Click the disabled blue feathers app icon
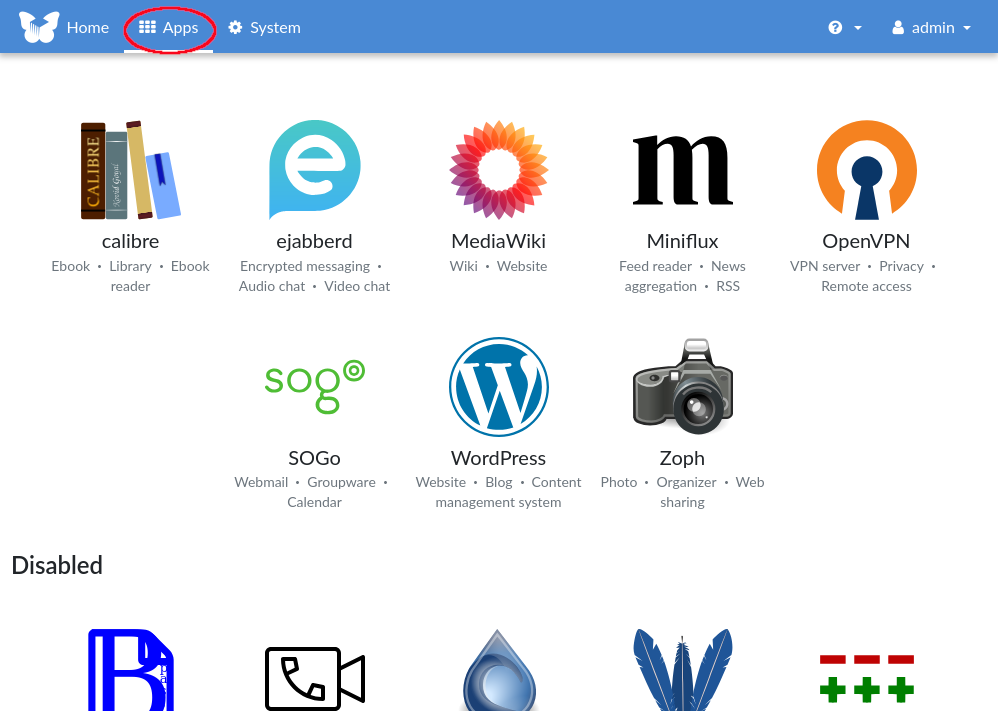Screen dimensions: 998x711 coord(682,670)
